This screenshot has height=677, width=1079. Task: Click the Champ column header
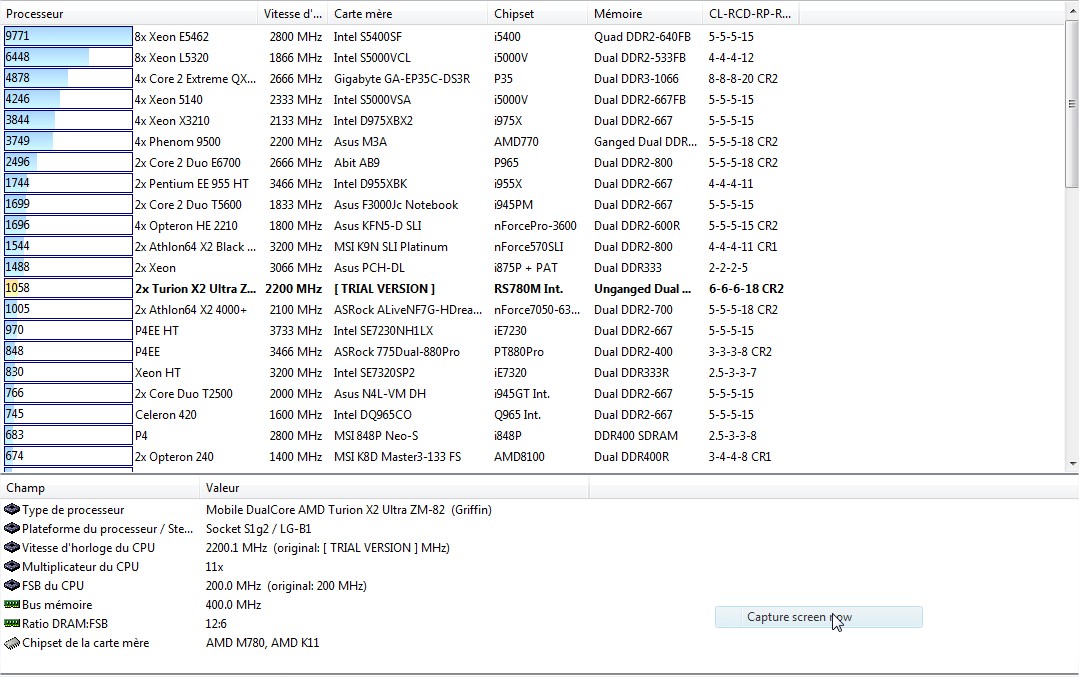[x=100, y=488]
